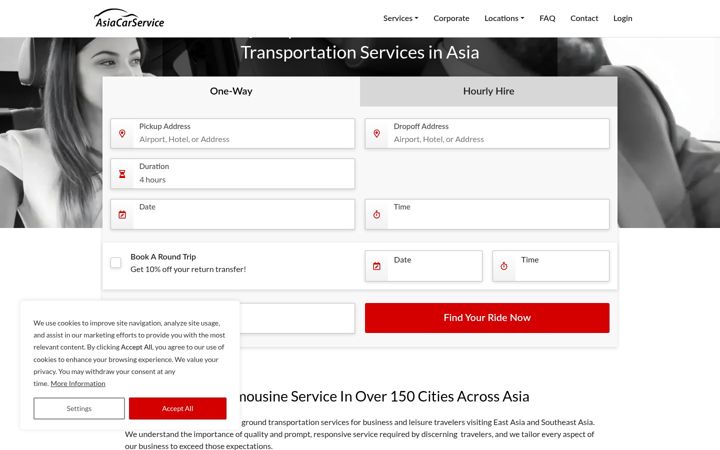Screen dimensions: 720x450
Task: Follow the More Information cookie link
Action: (78, 383)
